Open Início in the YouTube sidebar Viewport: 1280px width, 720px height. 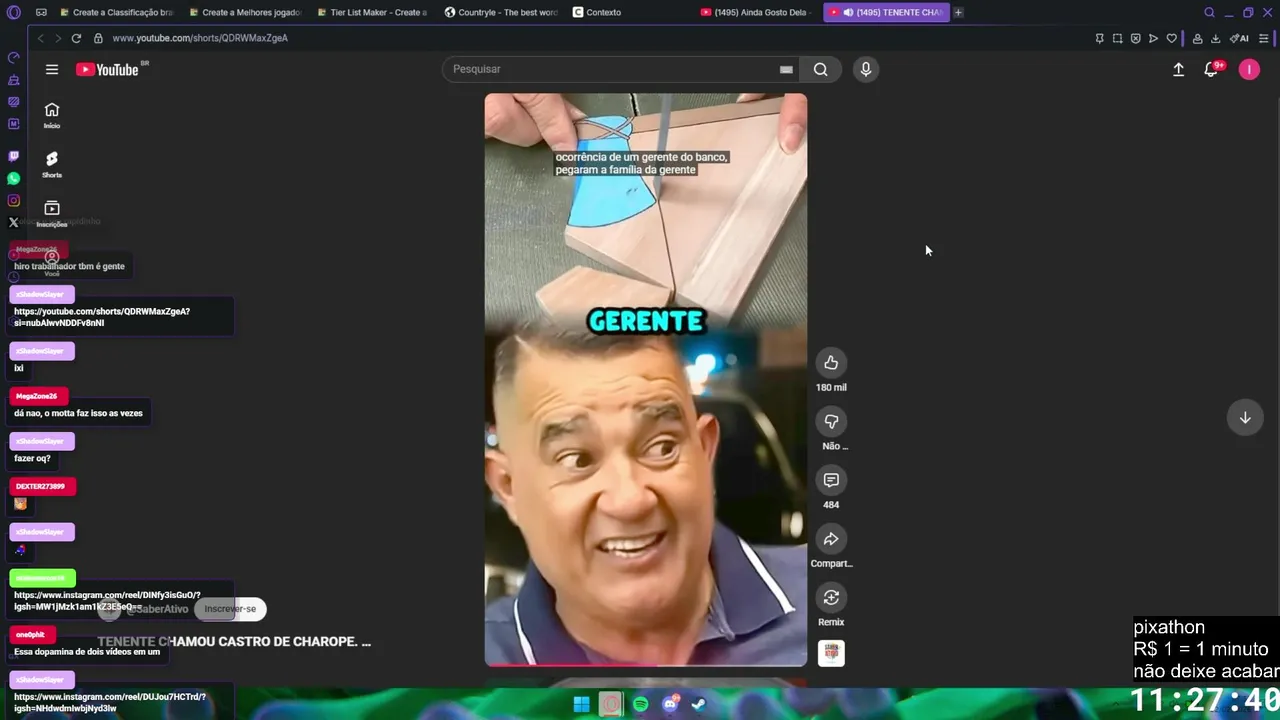click(x=52, y=116)
